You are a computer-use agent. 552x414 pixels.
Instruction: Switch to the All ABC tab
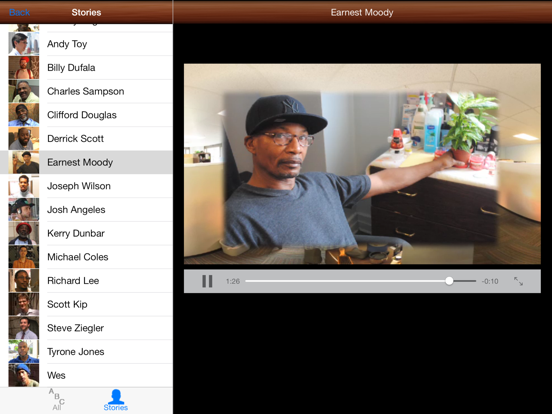click(x=57, y=400)
